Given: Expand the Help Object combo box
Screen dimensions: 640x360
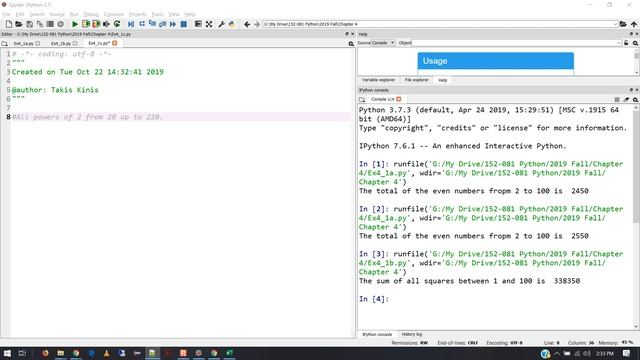Looking at the screenshot, I should tap(619, 43).
